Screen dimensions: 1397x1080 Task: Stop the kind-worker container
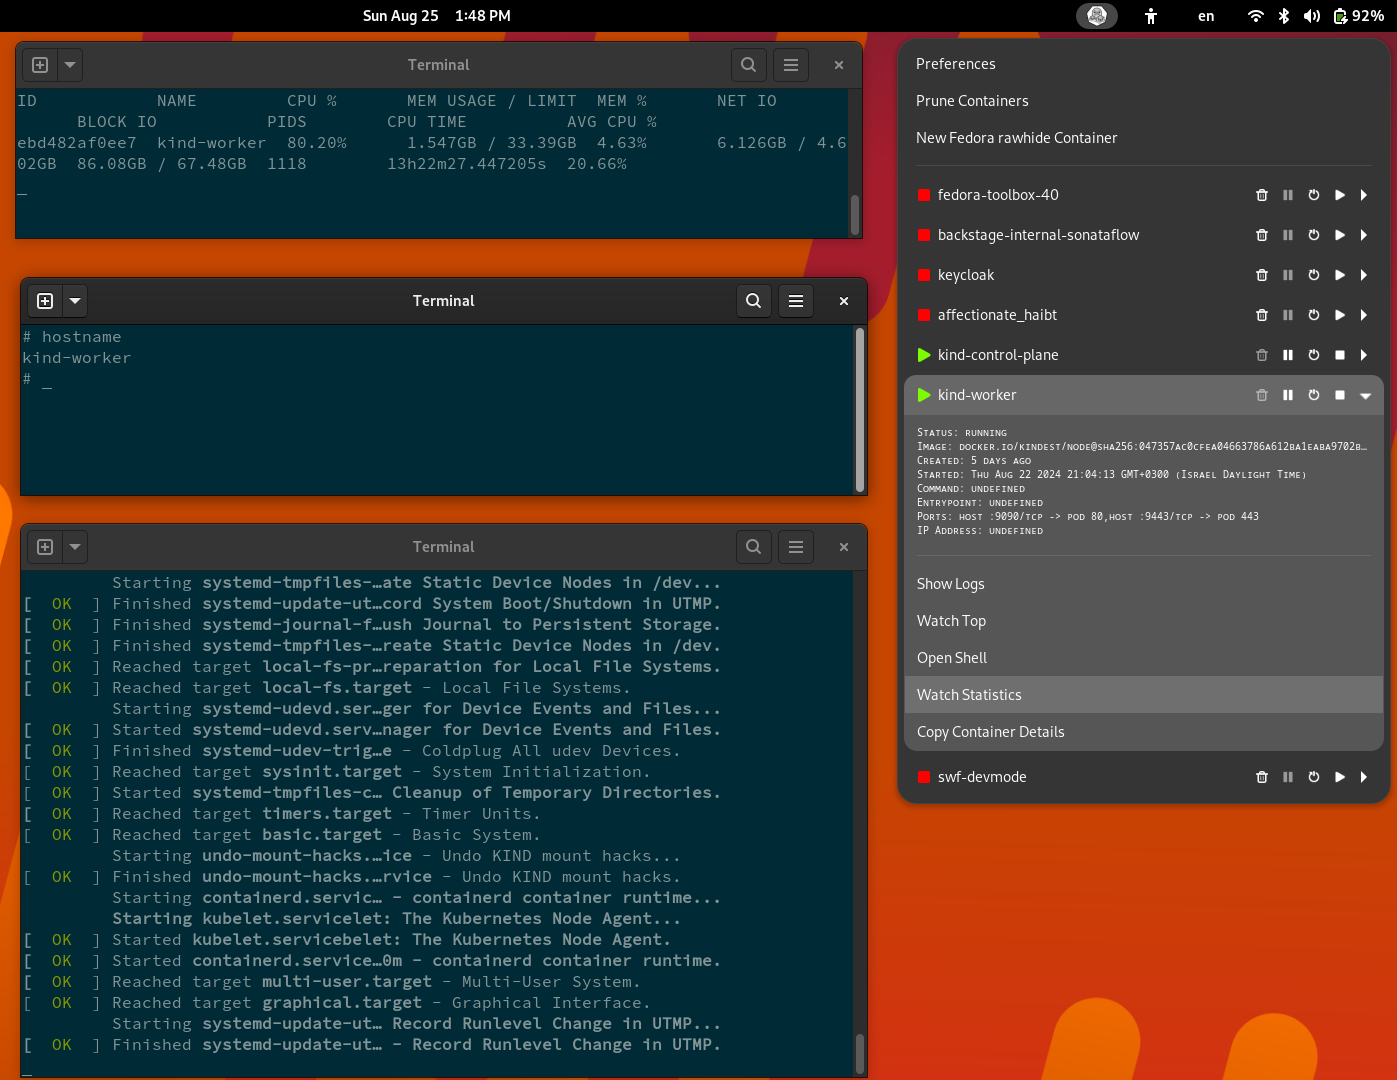1340,395
